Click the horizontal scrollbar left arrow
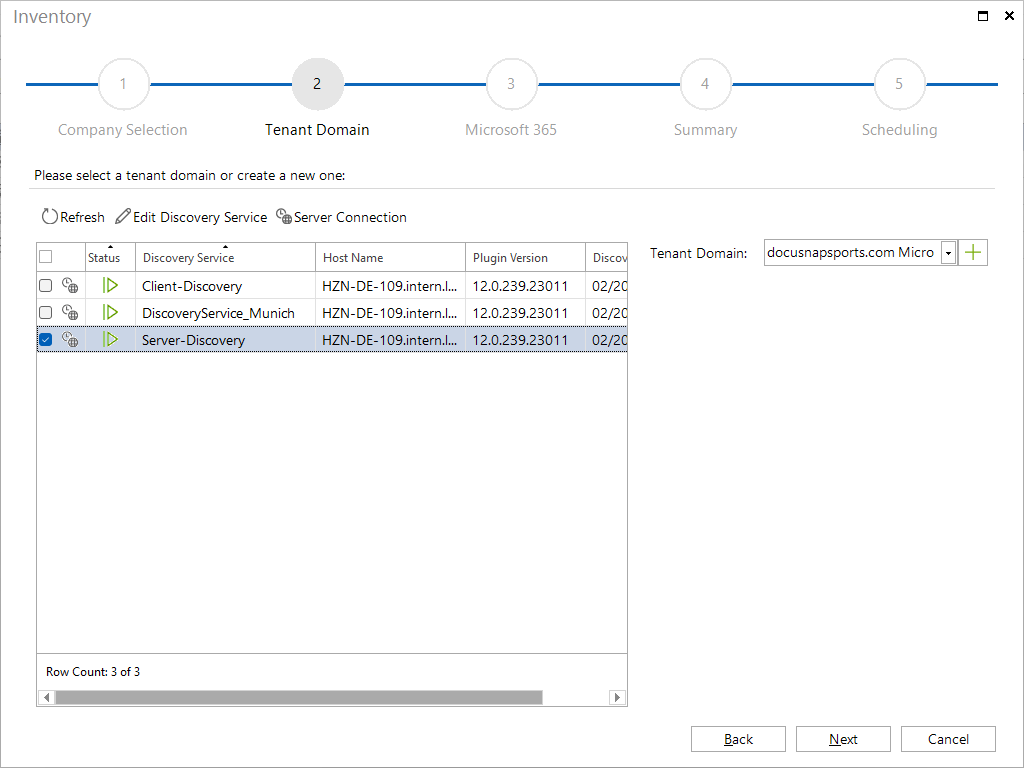This screenshot has height=768, width=1024. point(46,697)
